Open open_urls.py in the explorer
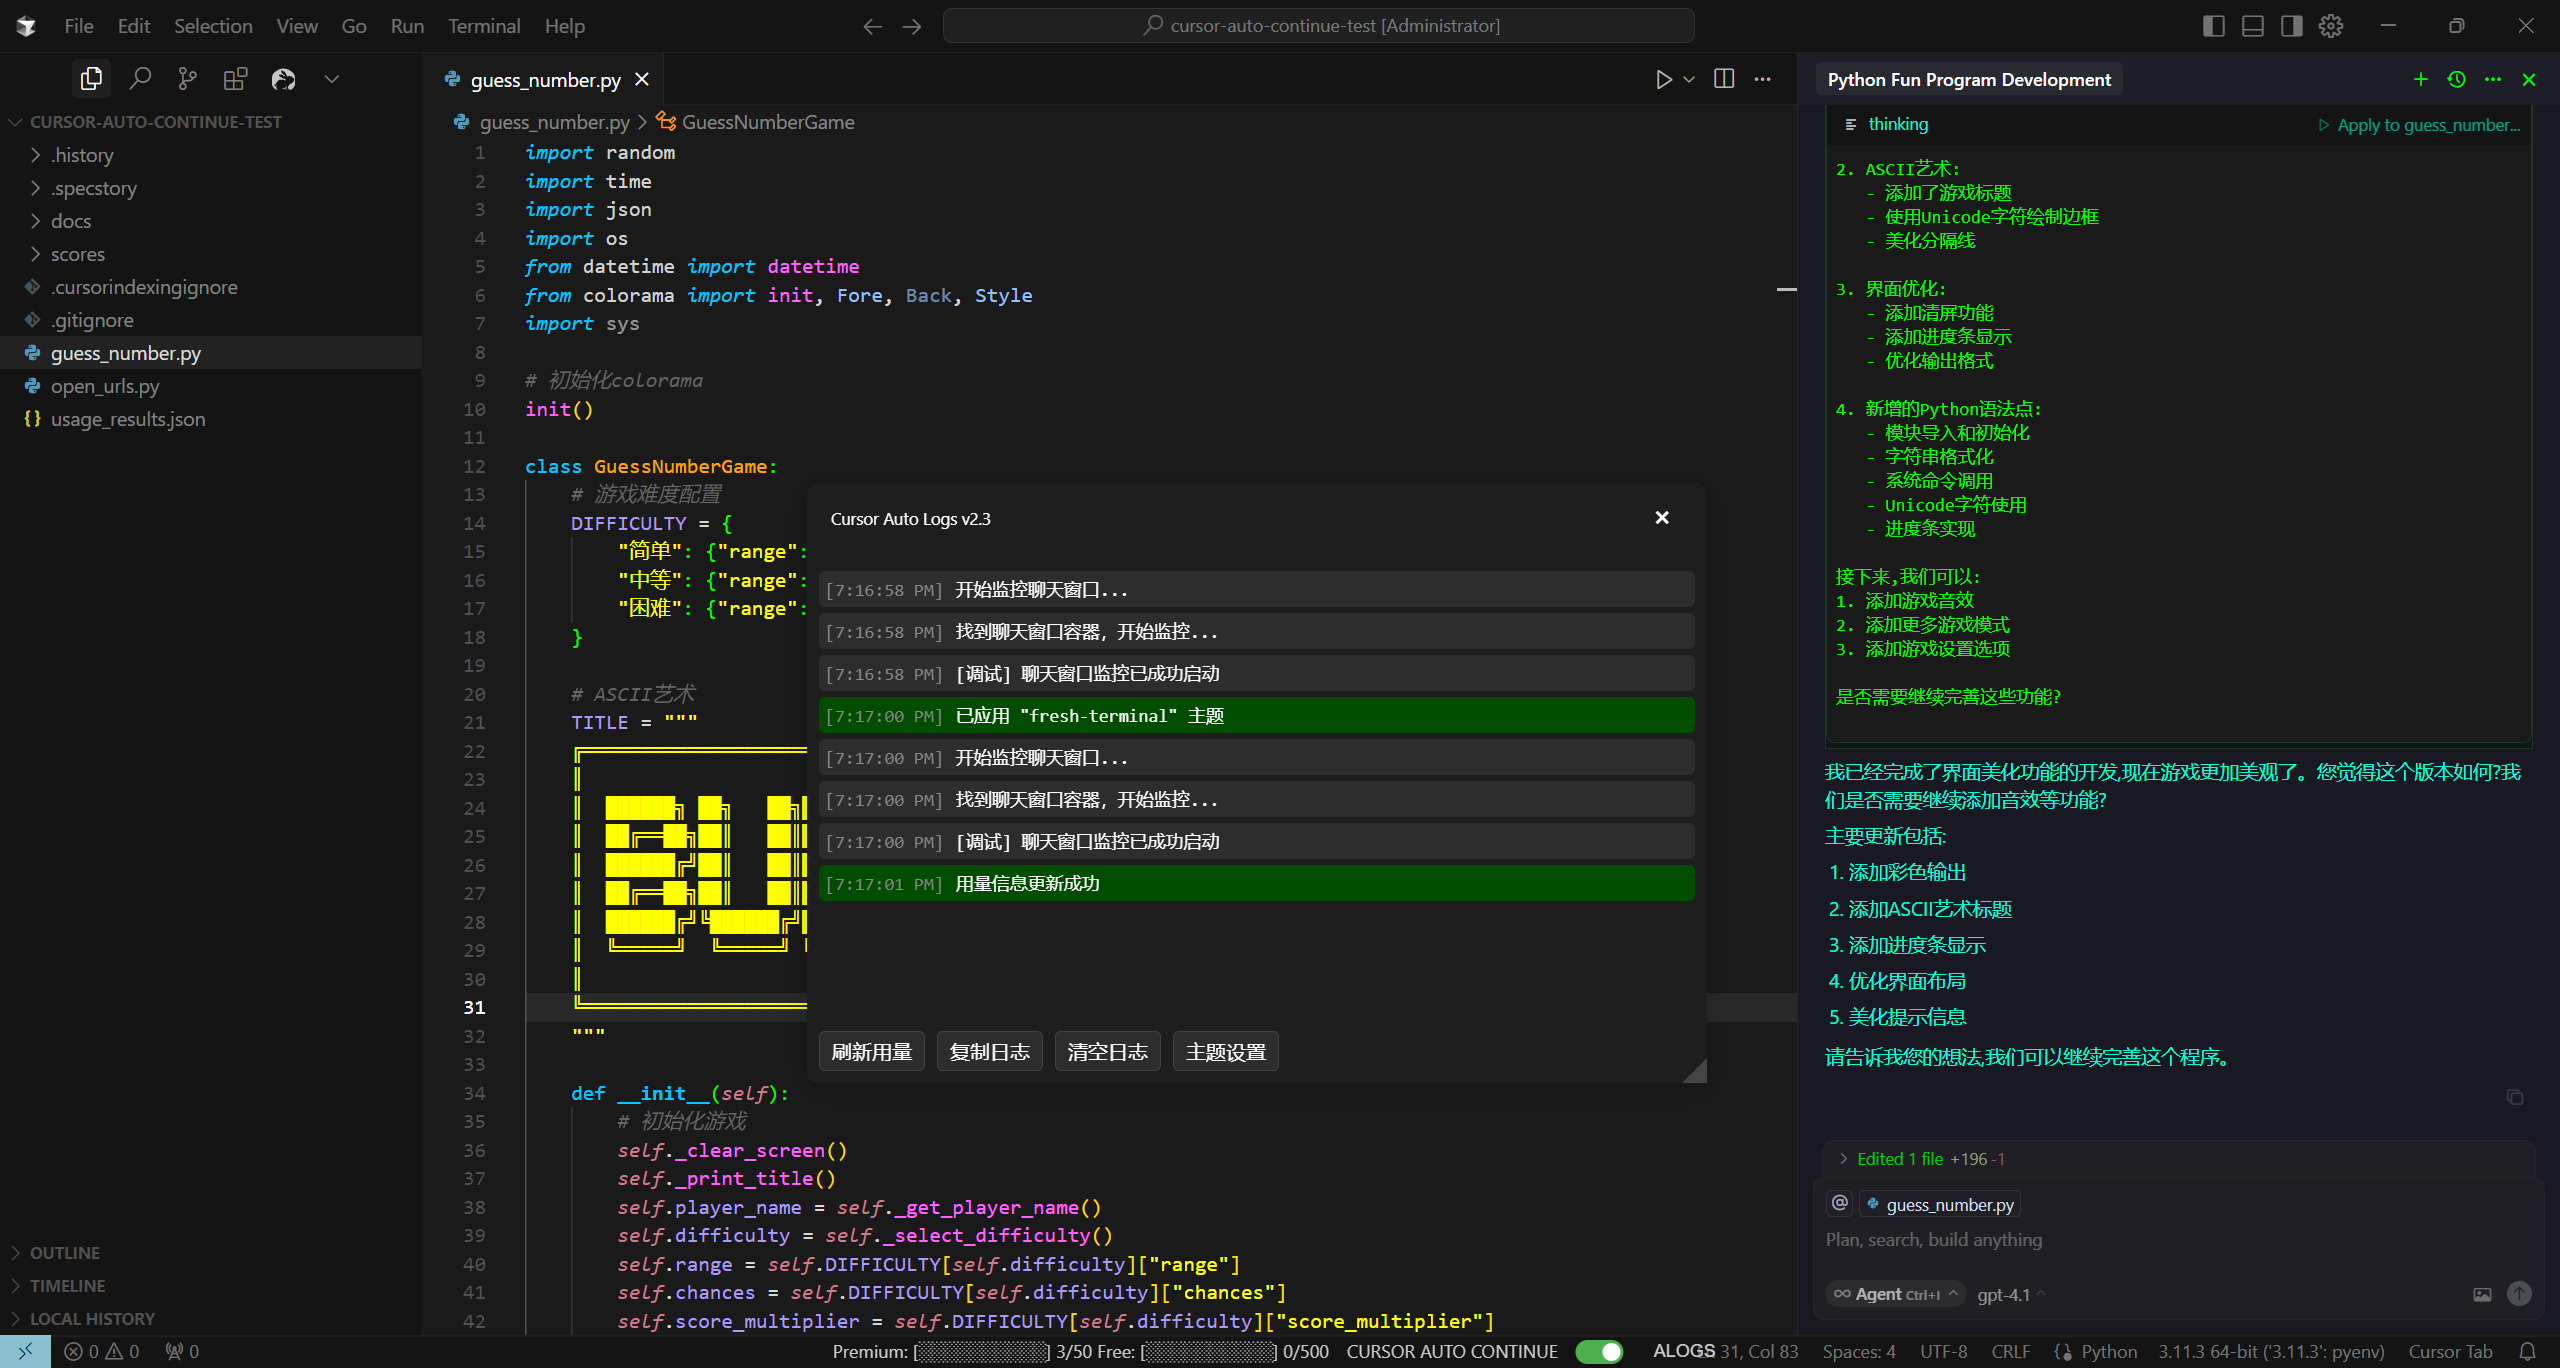2560x1368 pixels. point(211,386)
